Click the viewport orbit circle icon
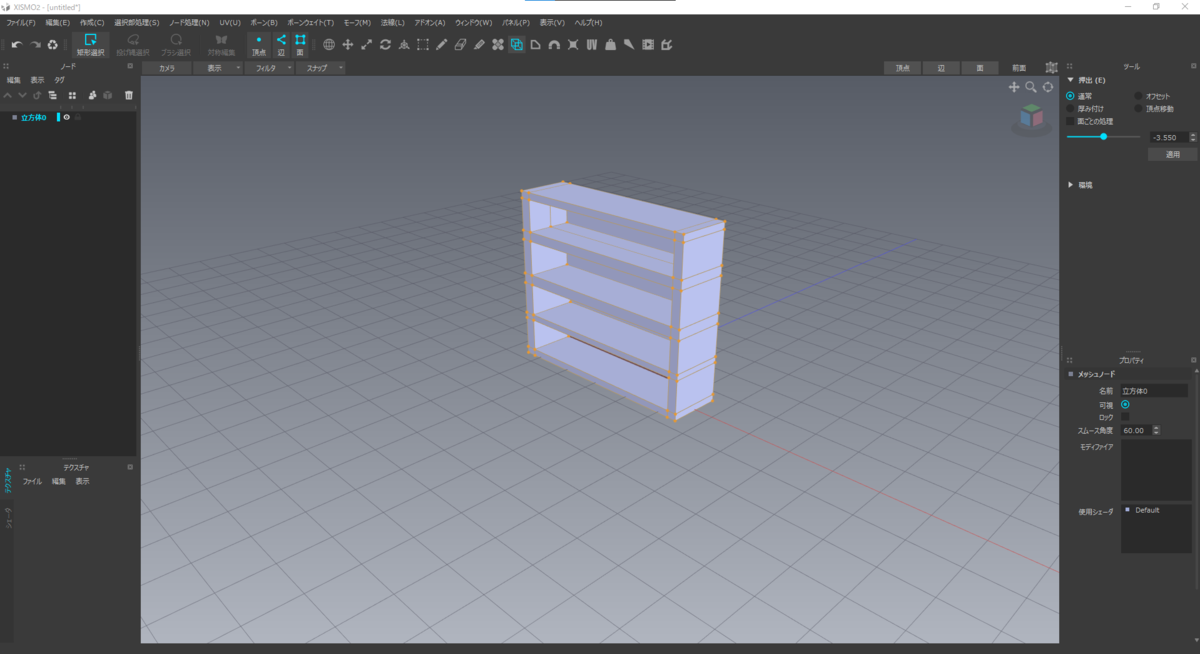The height and width of the screenshot is (654, 1200). pyautogui.click(x=1048, y=87)
